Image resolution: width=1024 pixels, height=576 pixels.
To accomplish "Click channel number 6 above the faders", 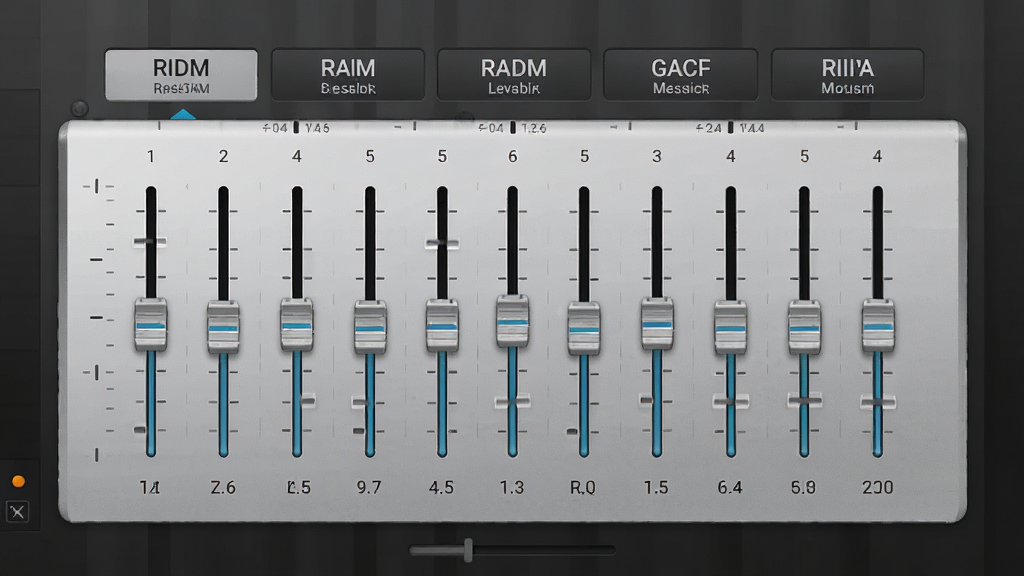I will (x=513, y=157).
